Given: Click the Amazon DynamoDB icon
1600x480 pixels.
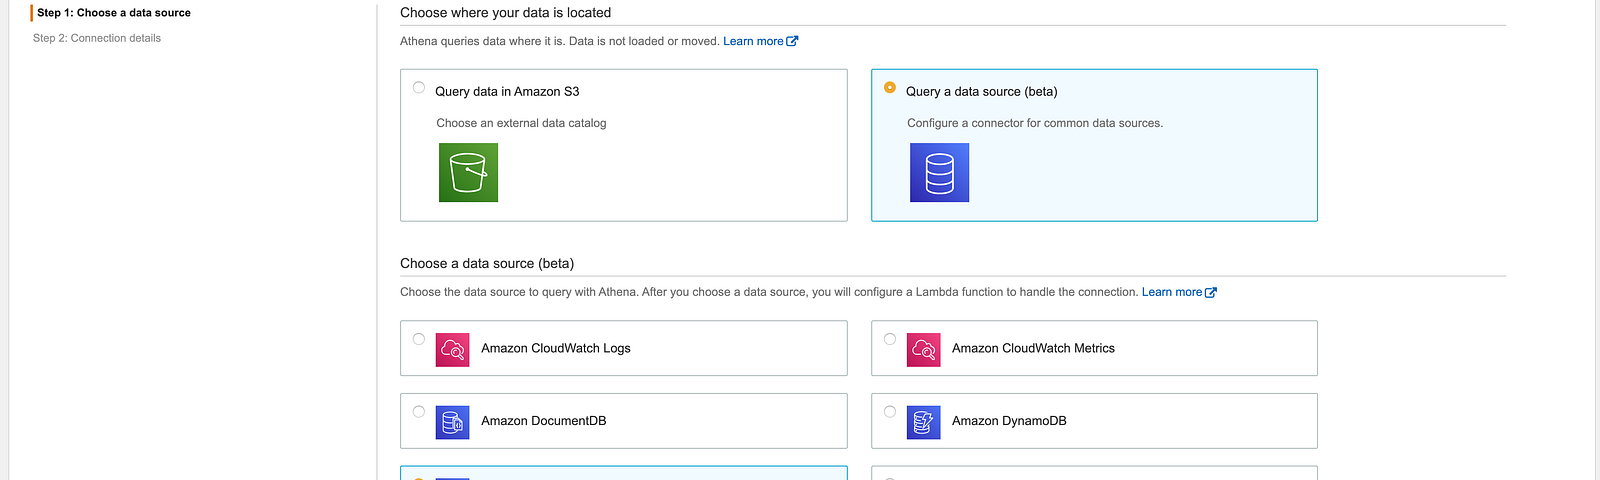Looking at the screenshot, I should point(924,422).
